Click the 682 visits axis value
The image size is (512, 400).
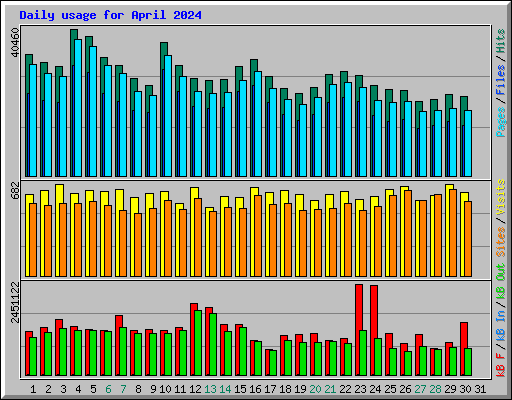click(15, 190)
